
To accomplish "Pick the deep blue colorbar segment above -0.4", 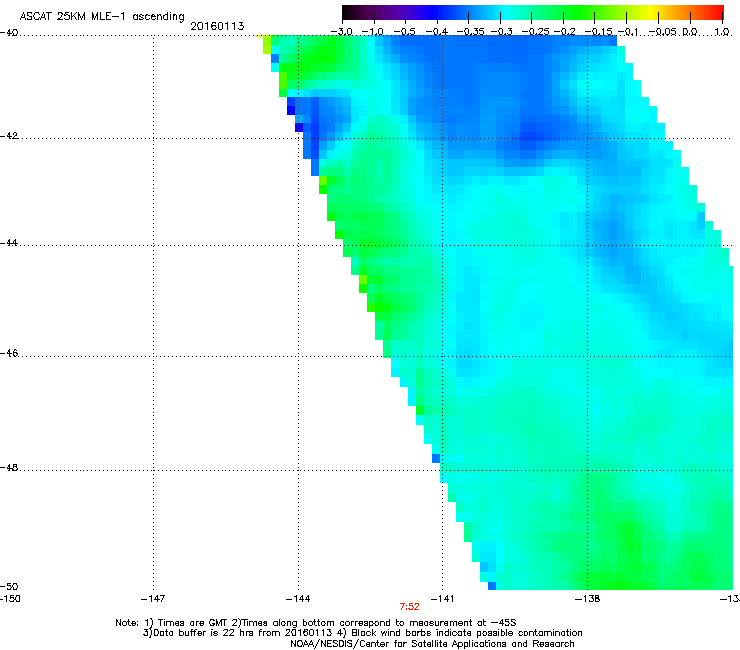I will [437, 13].
